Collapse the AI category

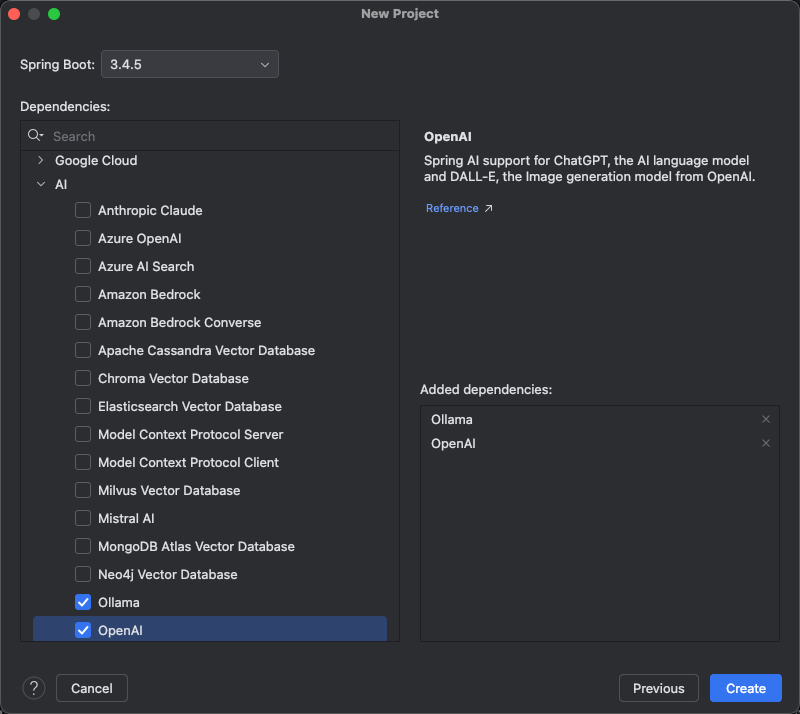tap(41, 184)
